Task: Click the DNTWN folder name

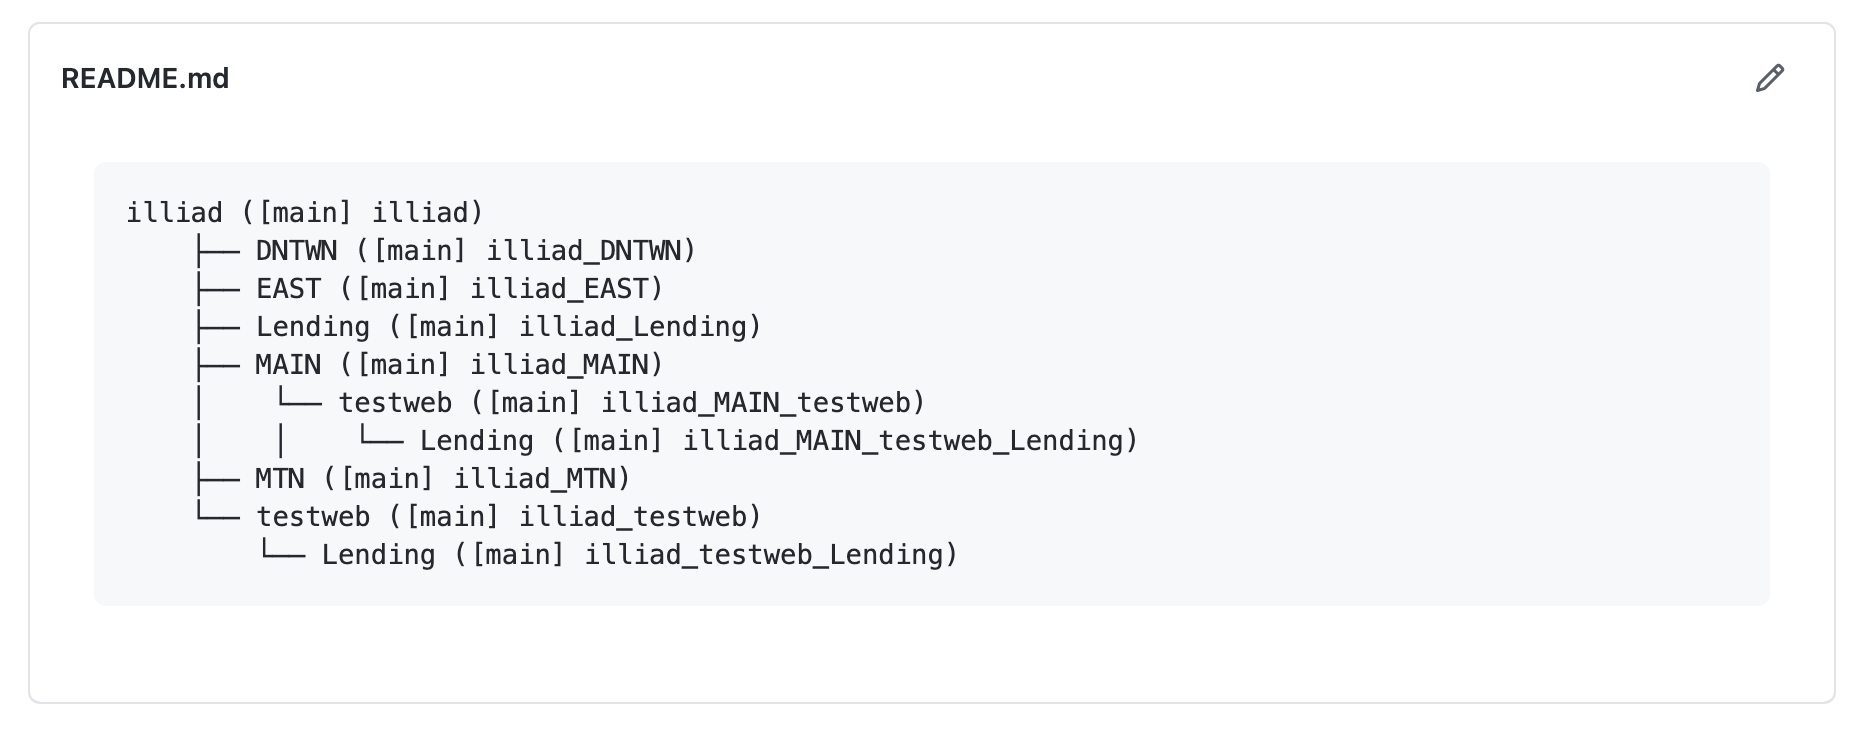Action: (x=296, y=251)
